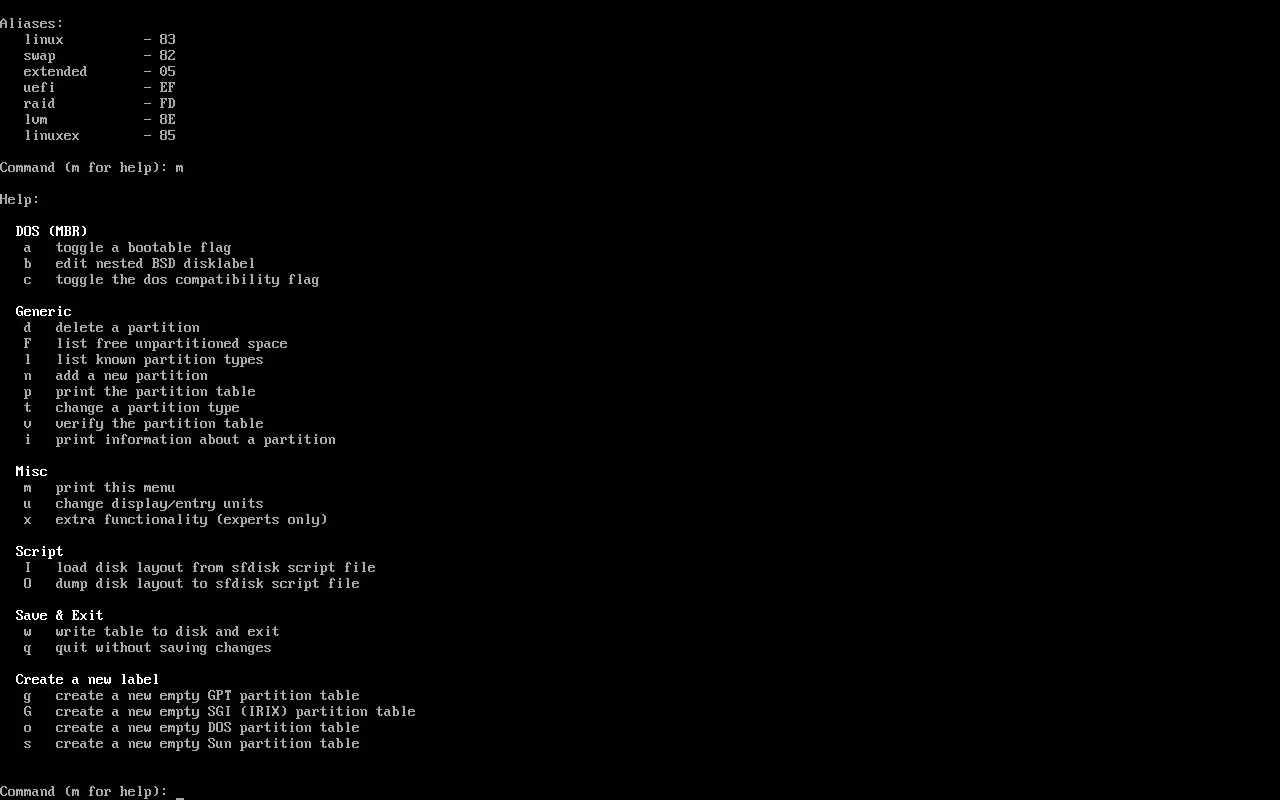Select the 'uefi - EF' alias line
This screenshot has height=800, width=1280.
(100, 87)
